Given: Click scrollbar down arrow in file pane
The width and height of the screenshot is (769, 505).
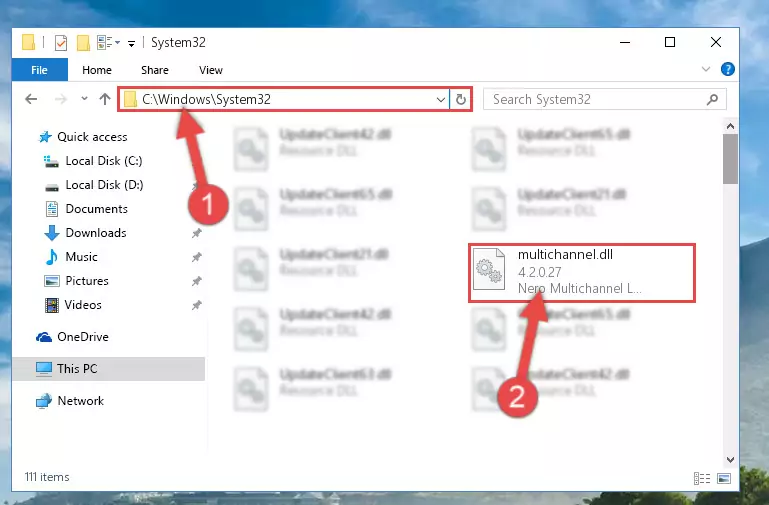Looking at the screenshot, I should [x=730, y=460].
